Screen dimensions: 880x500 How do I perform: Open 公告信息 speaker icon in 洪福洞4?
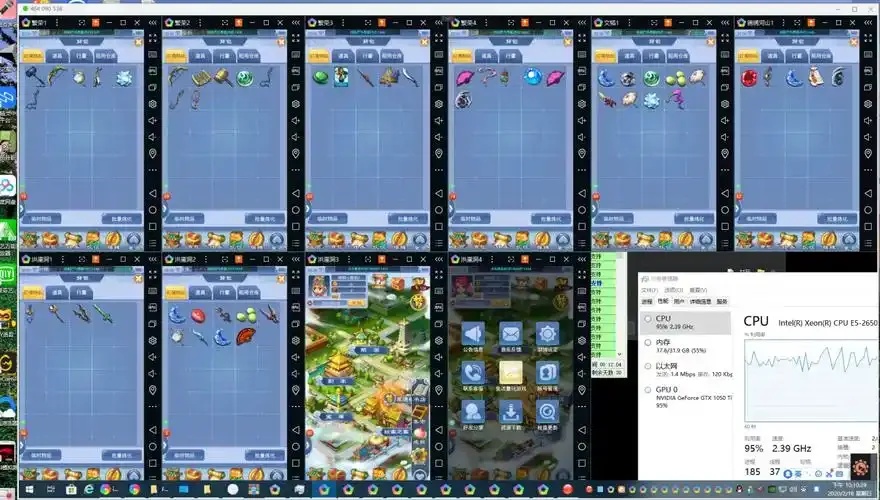click(473, 334)
